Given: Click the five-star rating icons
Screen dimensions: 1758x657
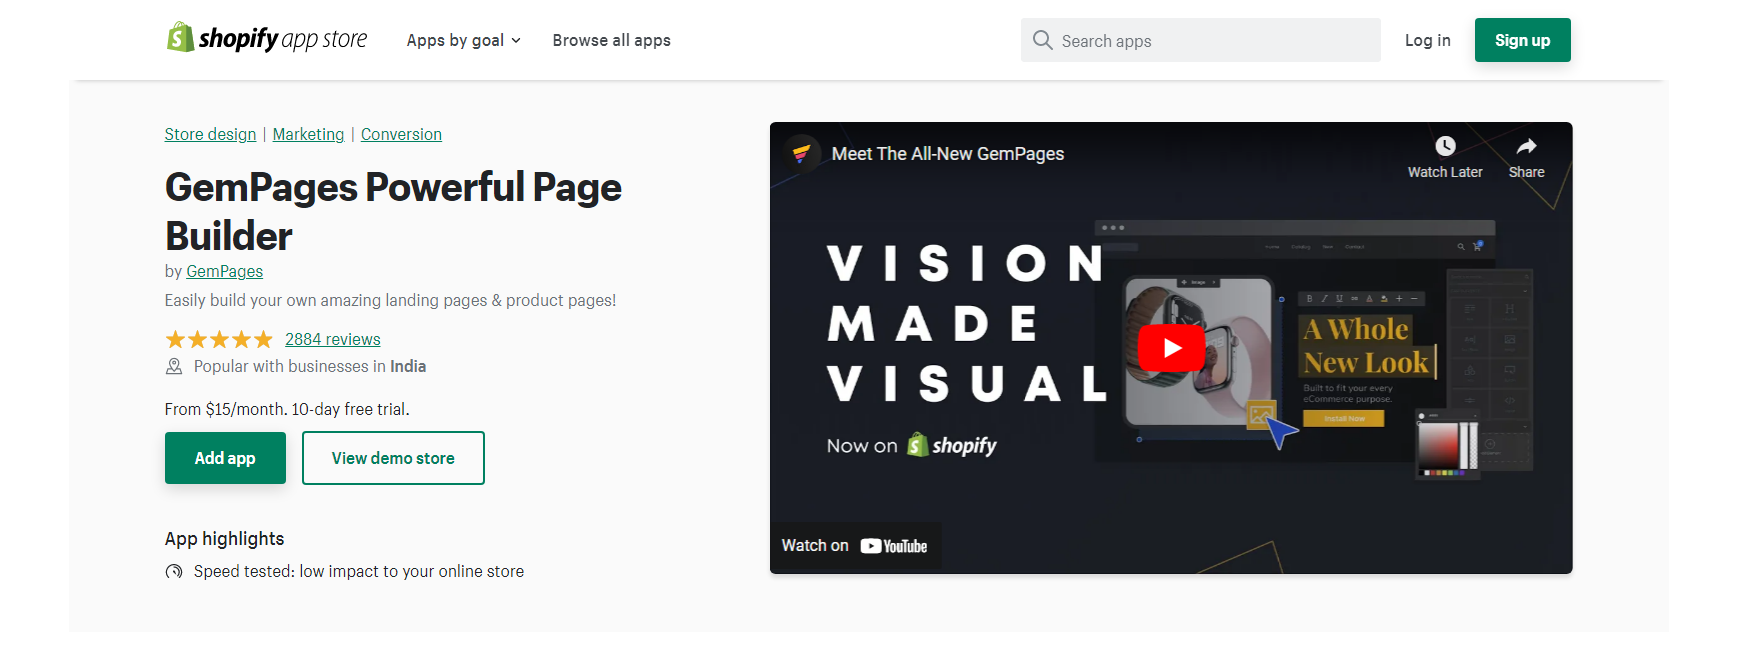Looking at the screenshot, I should click(x=219, y=340).
